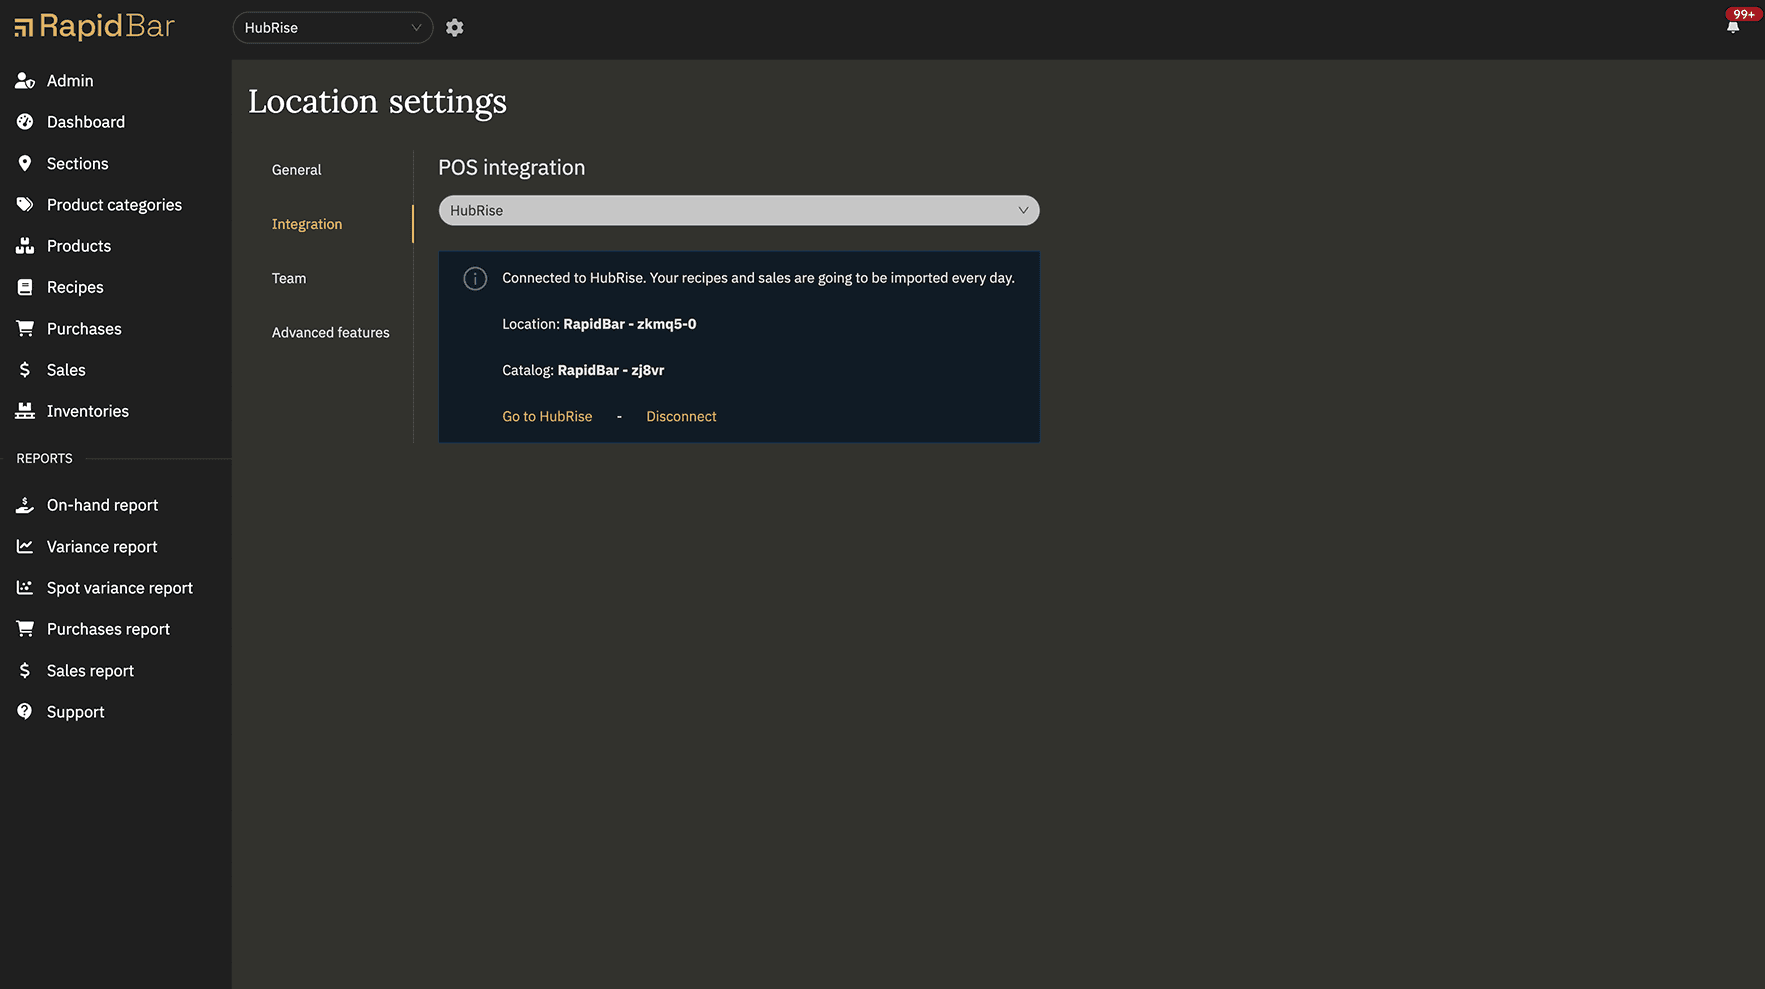Screen dimensions: 1765x989
Task: Click the Support question mark icon
Action: 25,711
